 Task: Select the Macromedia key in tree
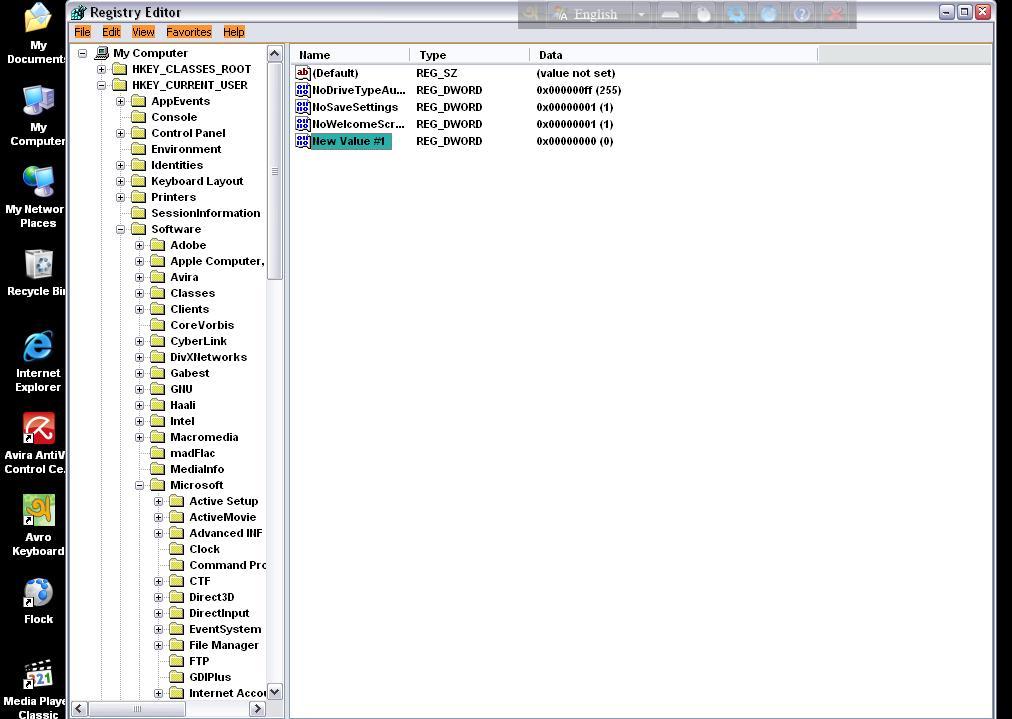203,437
